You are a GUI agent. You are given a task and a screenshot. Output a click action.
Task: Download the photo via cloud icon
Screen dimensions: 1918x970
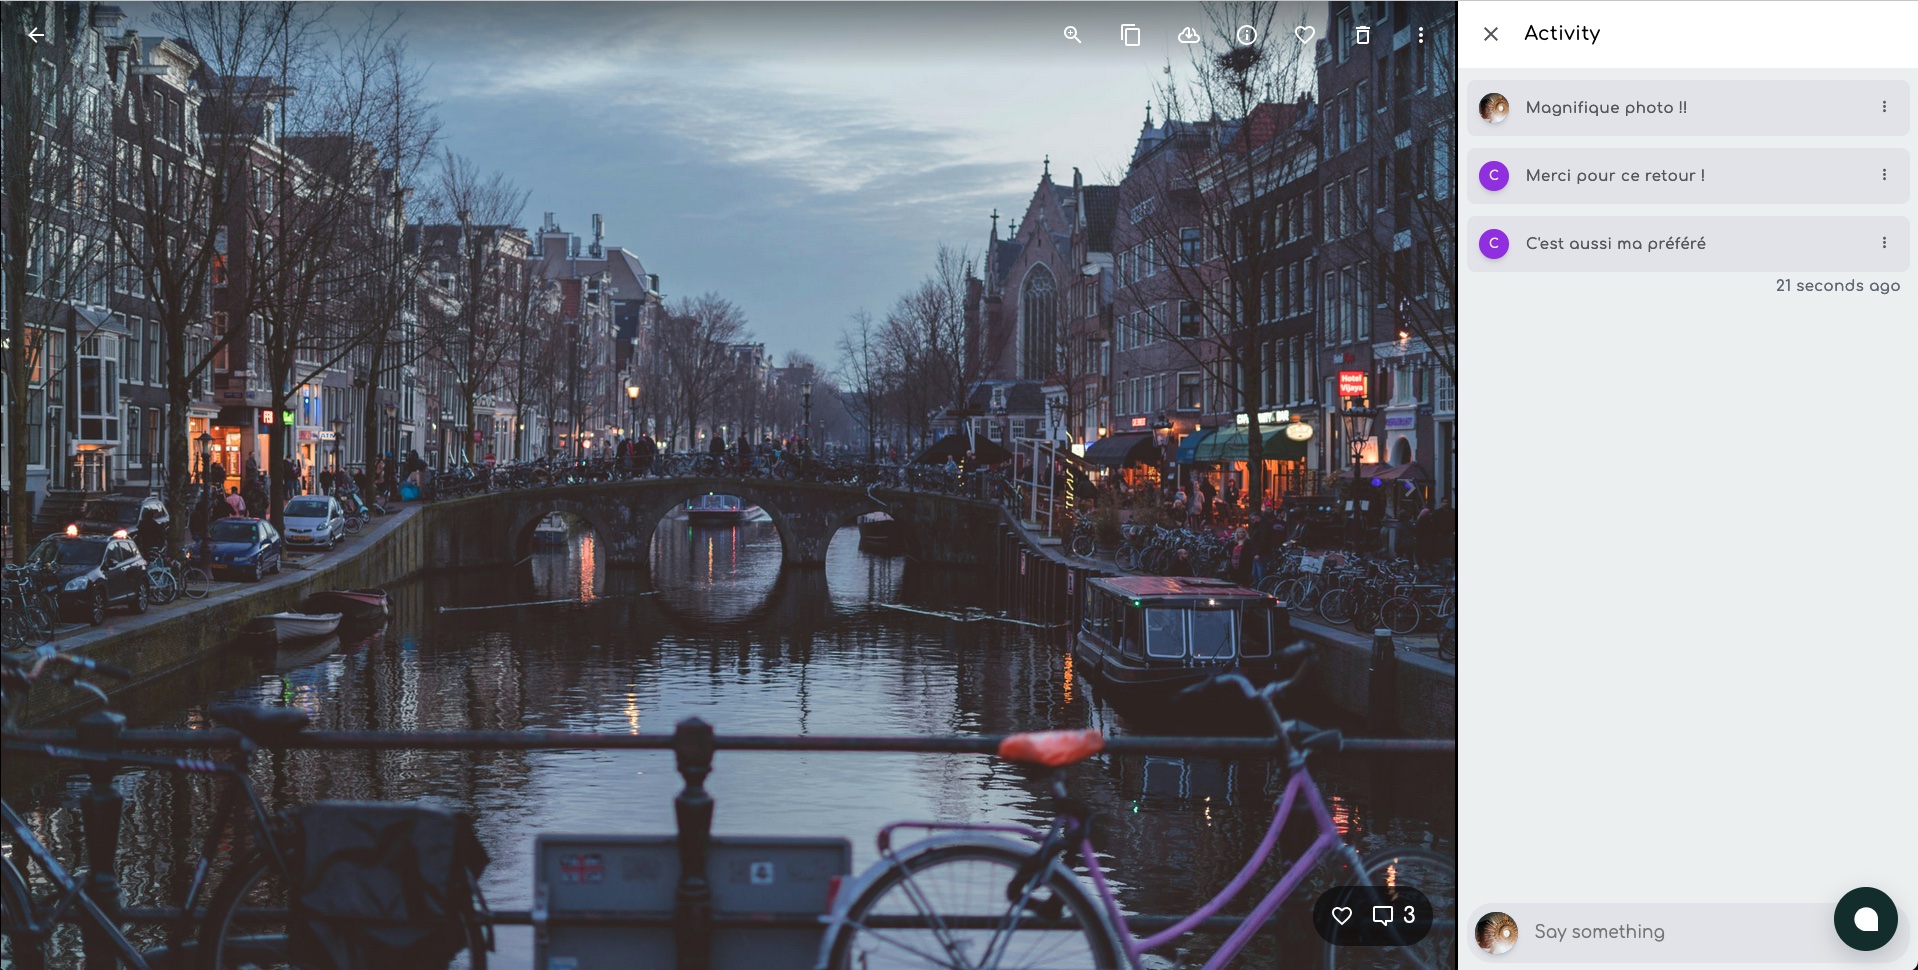coord(1189,35)
